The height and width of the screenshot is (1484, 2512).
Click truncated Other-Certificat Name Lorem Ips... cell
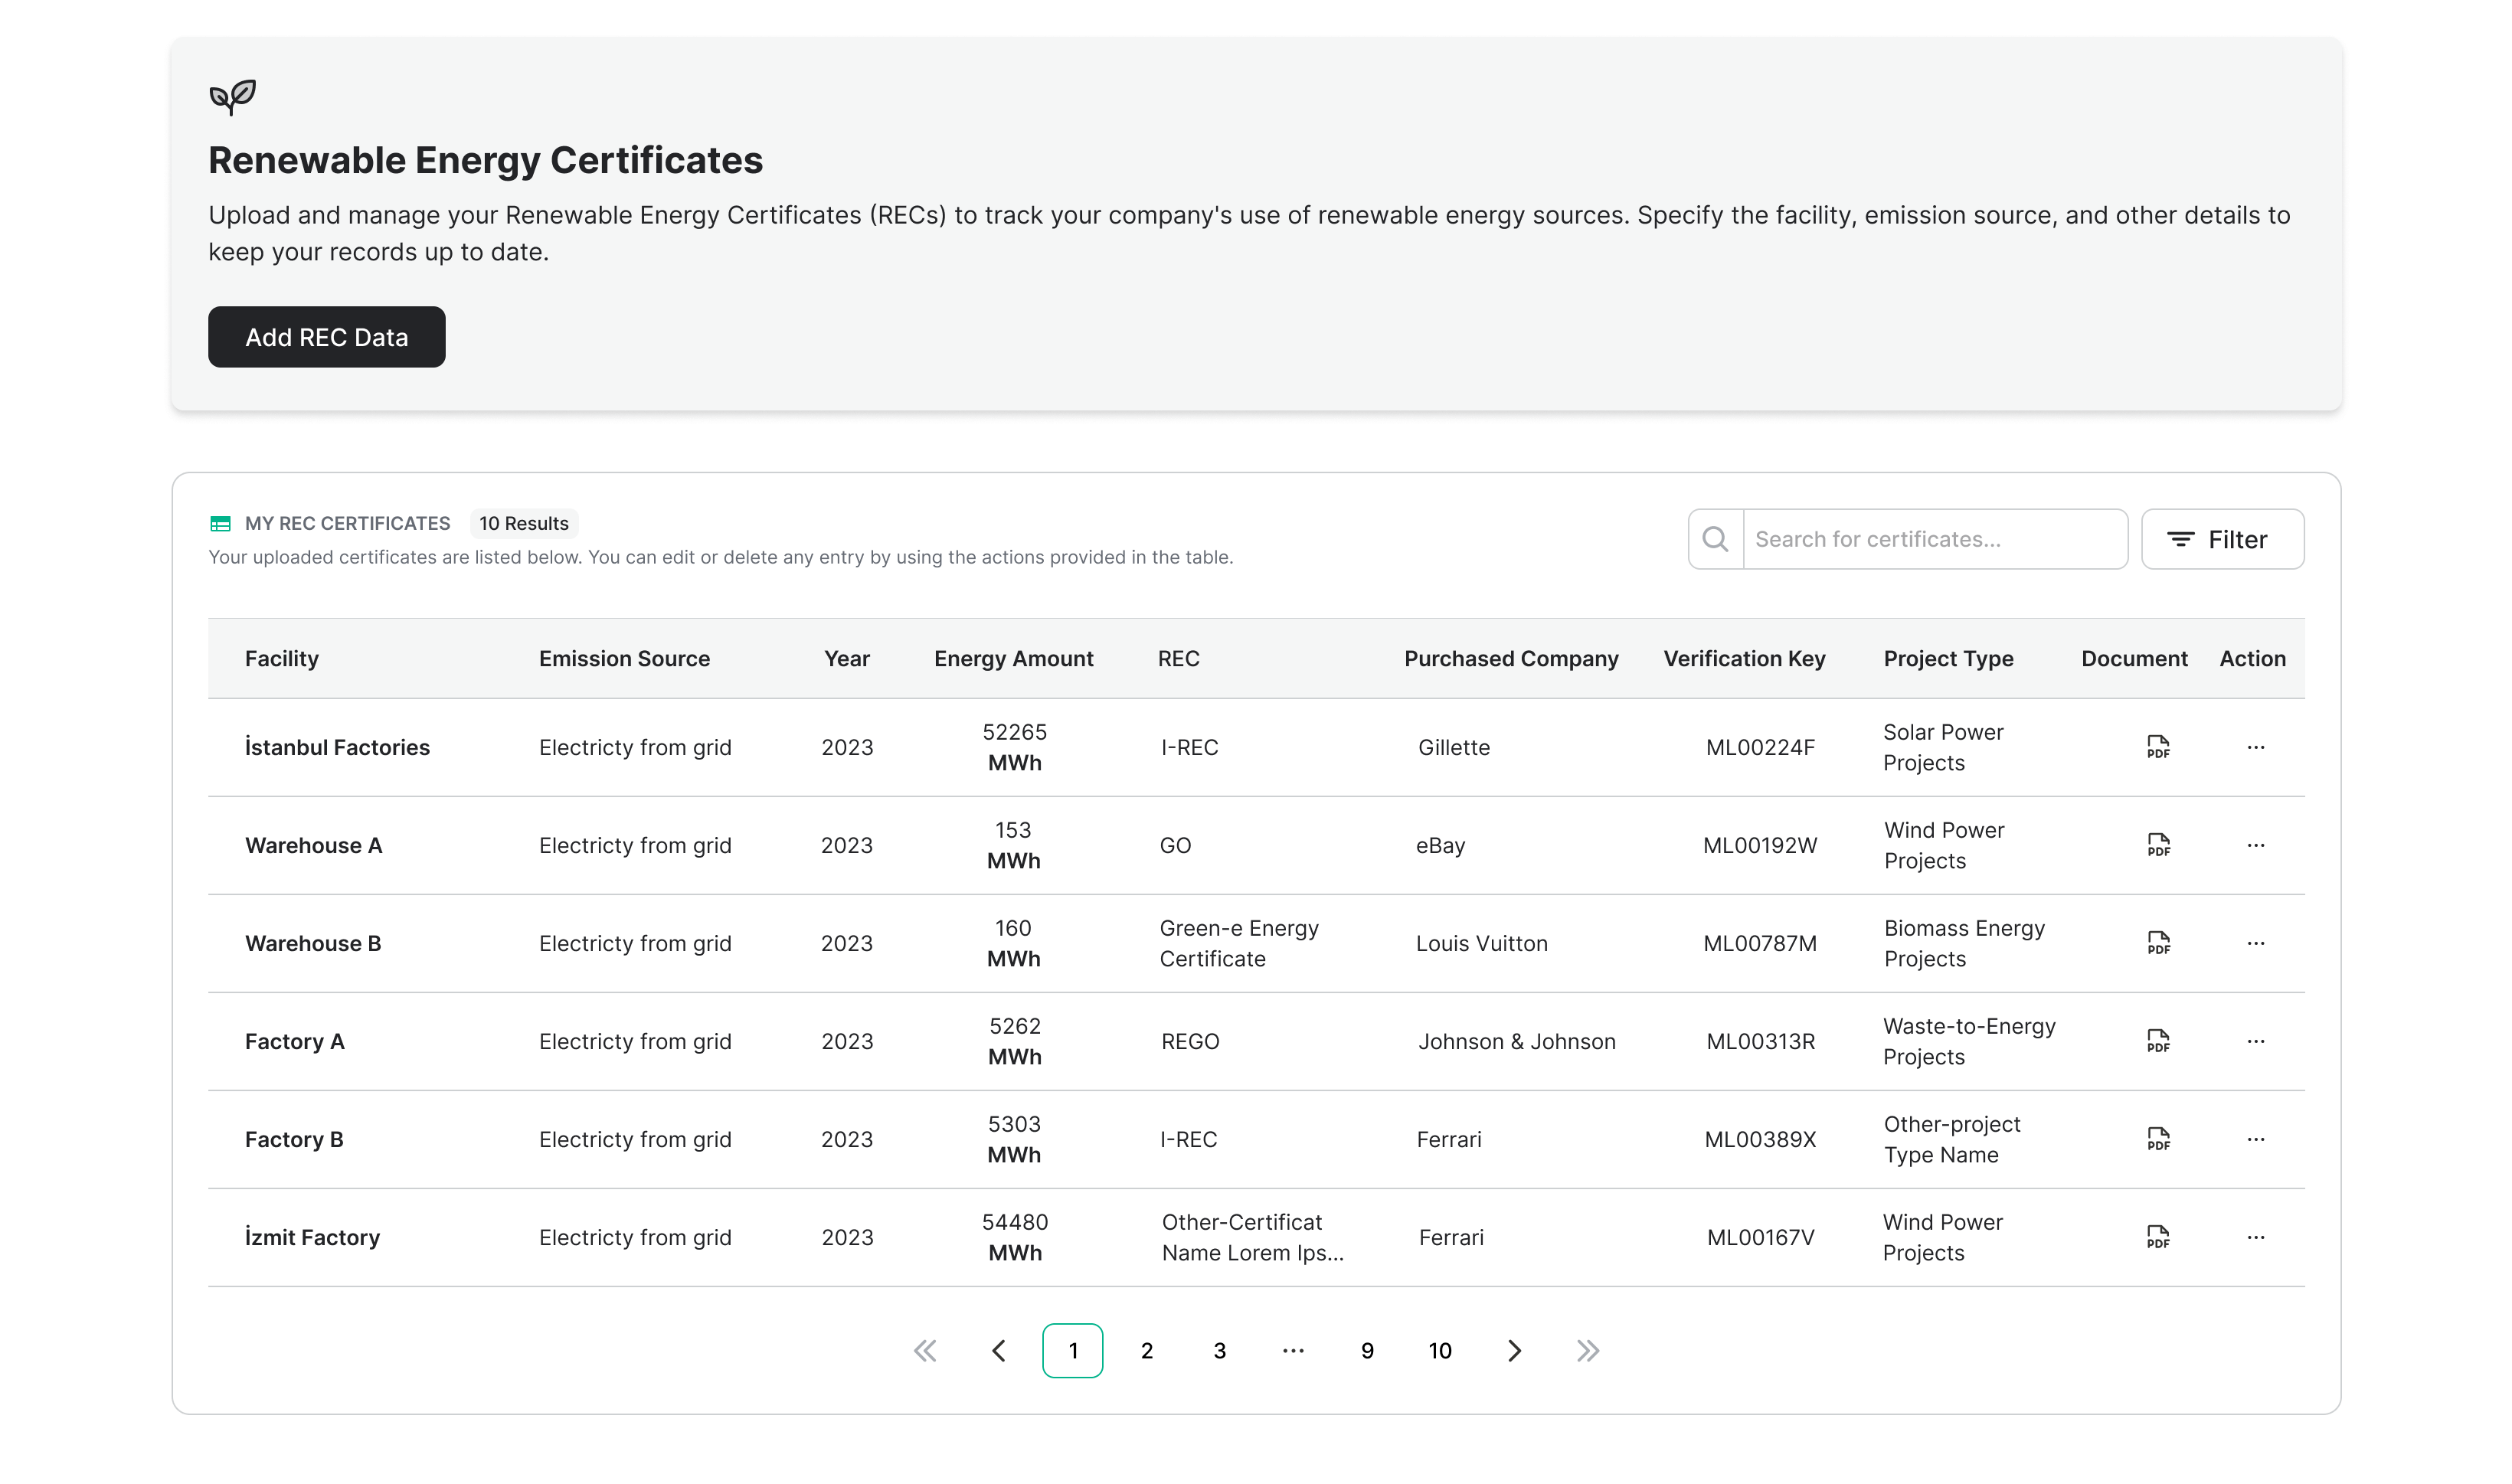1252,1237
